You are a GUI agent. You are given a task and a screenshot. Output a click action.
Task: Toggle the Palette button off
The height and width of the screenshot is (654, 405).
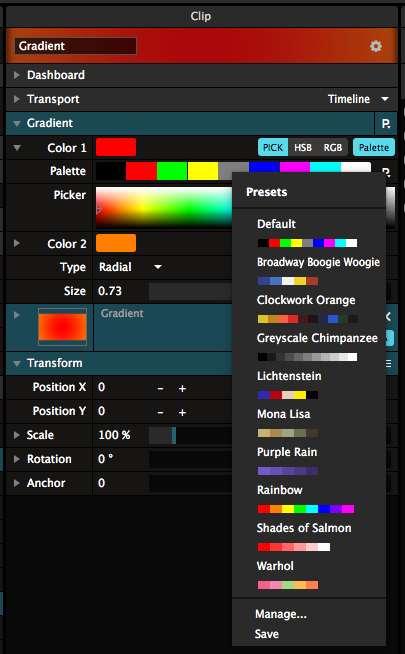(x=374, y=147)
